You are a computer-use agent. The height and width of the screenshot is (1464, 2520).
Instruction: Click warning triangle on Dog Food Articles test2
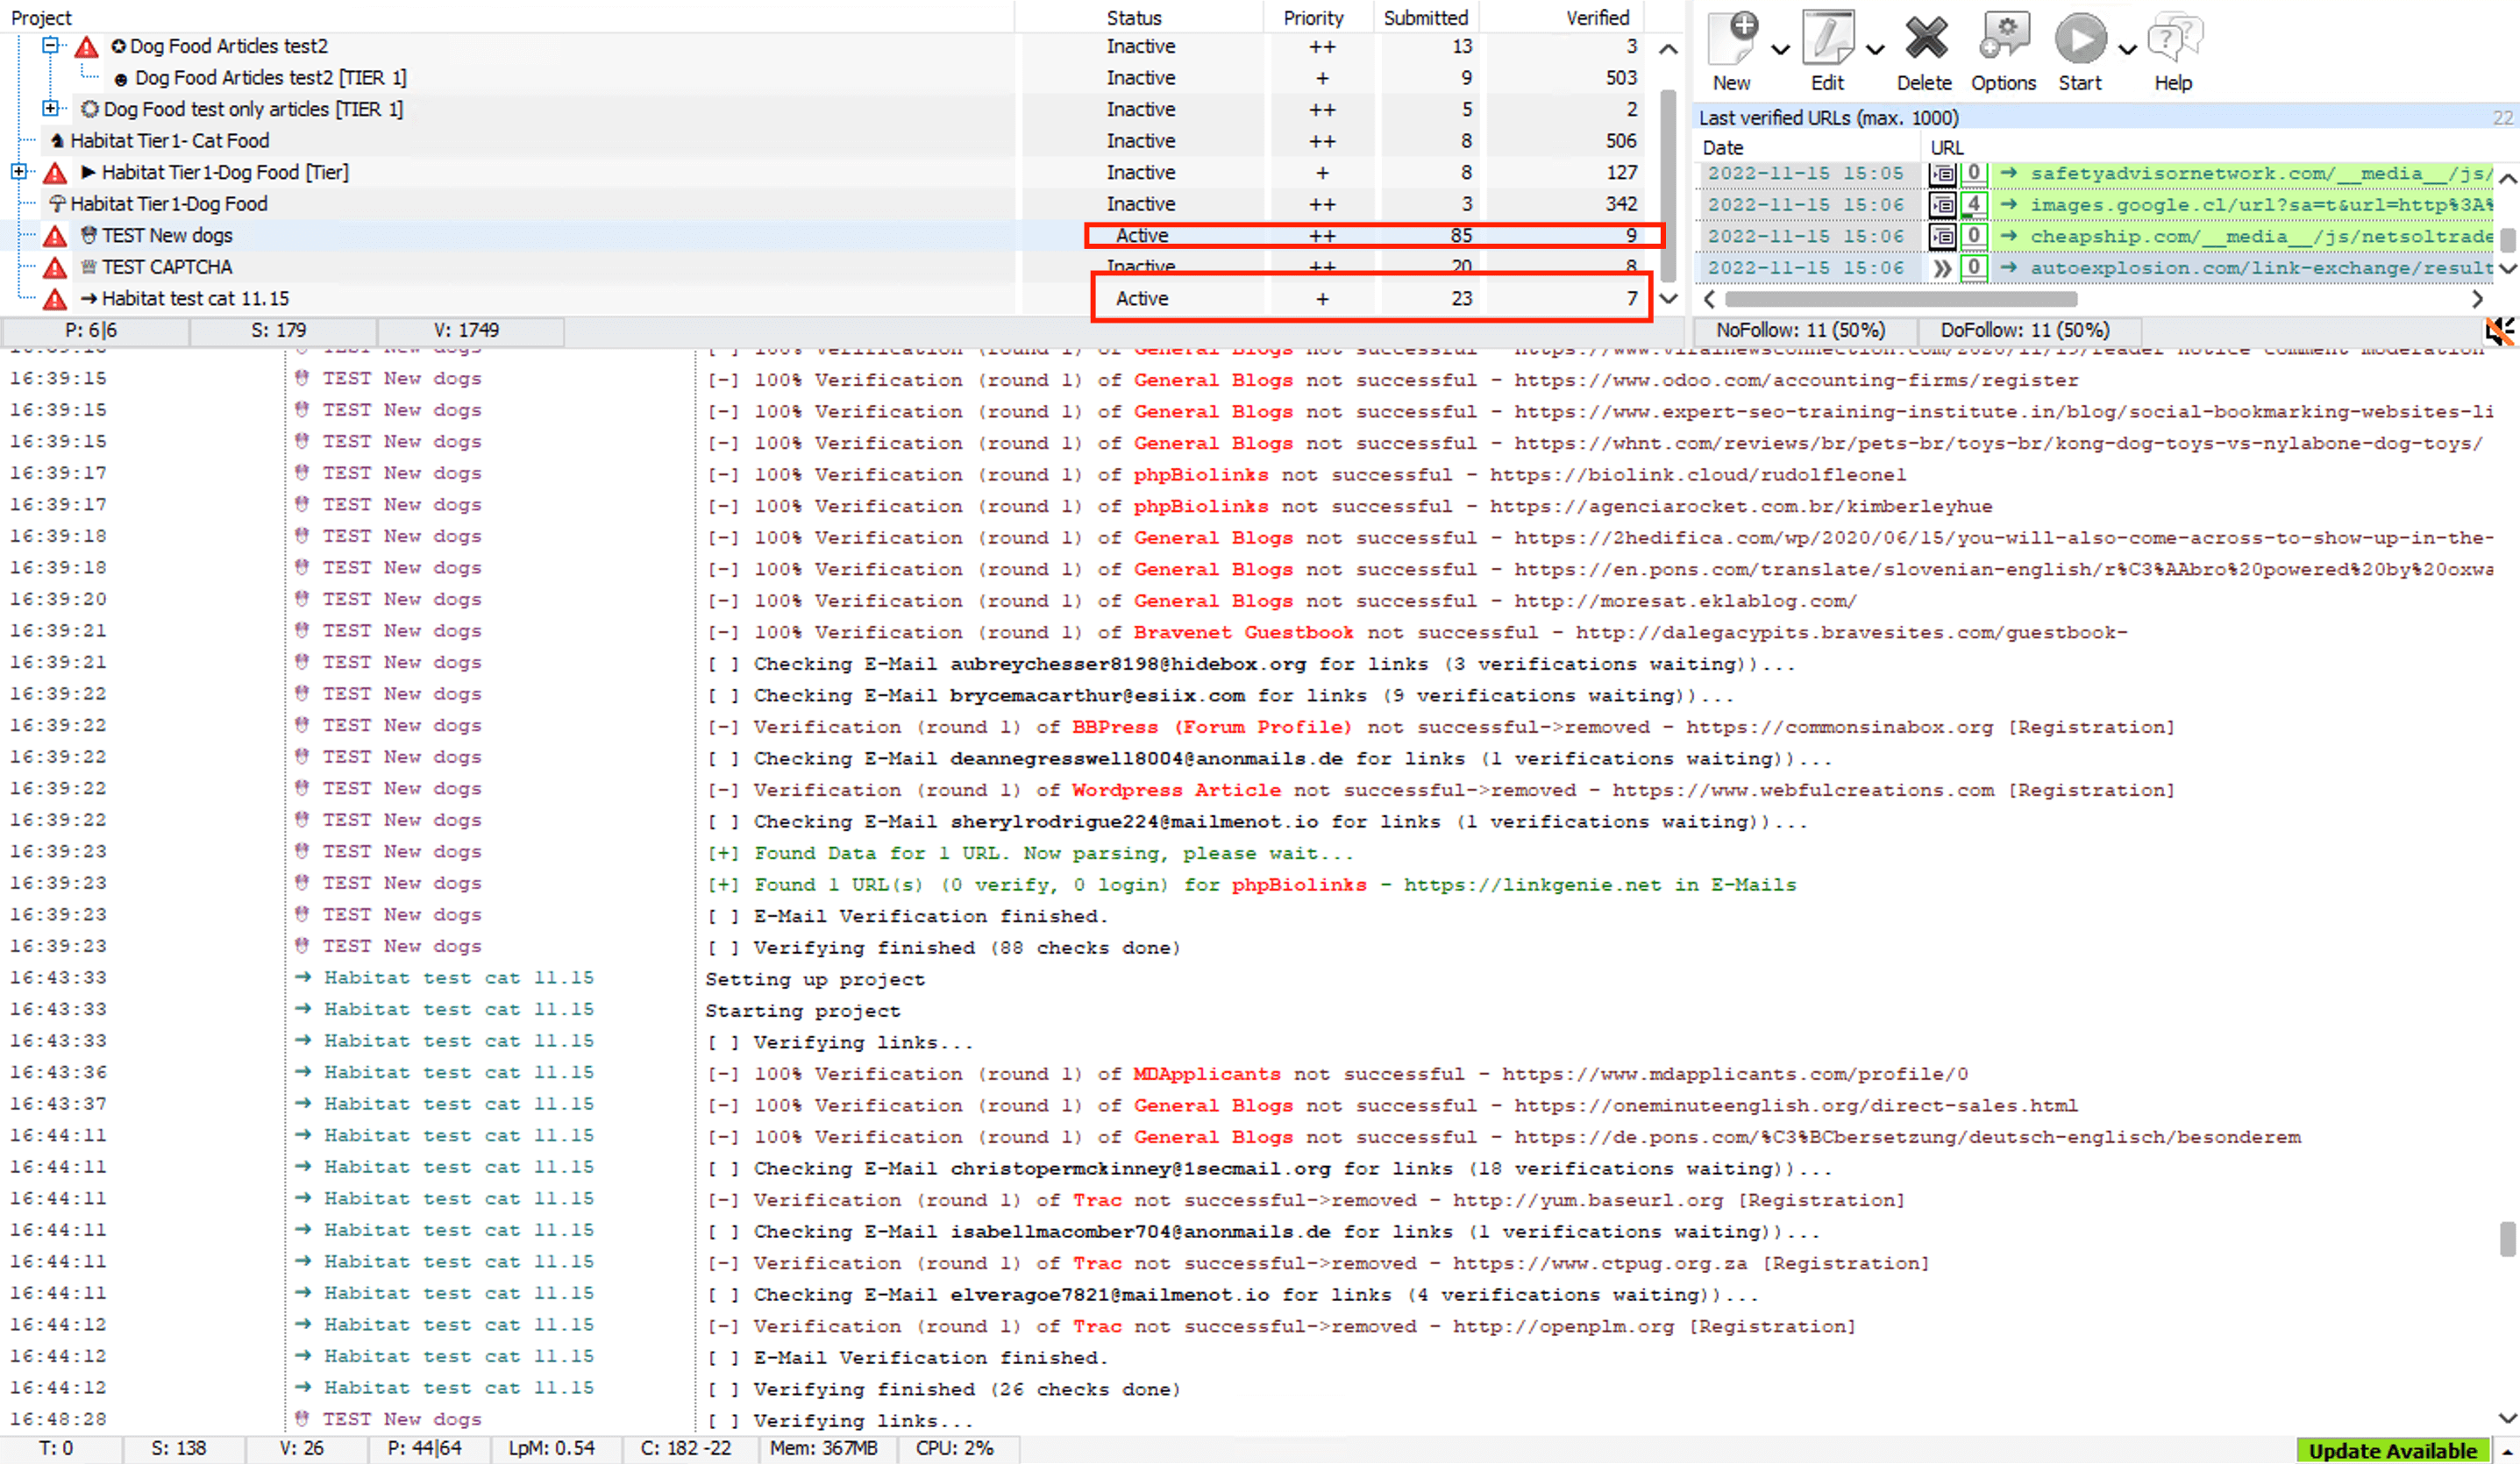(x=87, y=46)
